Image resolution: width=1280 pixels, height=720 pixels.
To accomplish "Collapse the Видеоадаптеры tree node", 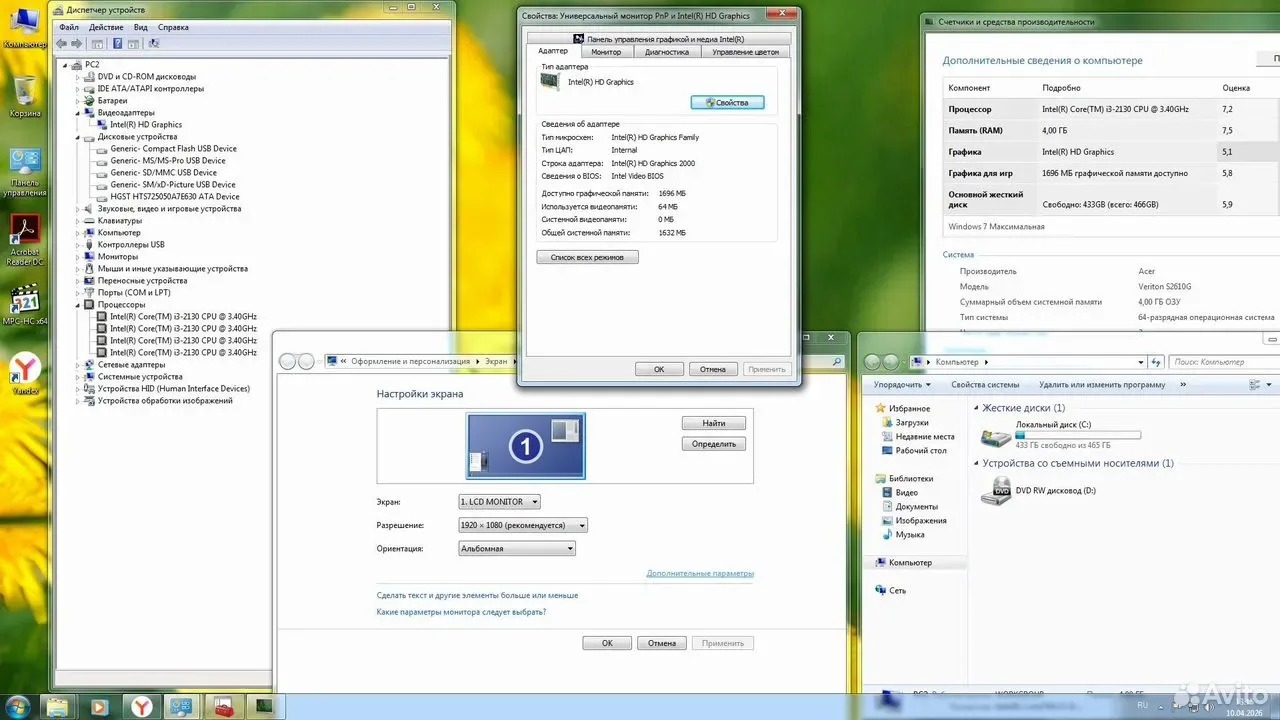I will point(77,113).
